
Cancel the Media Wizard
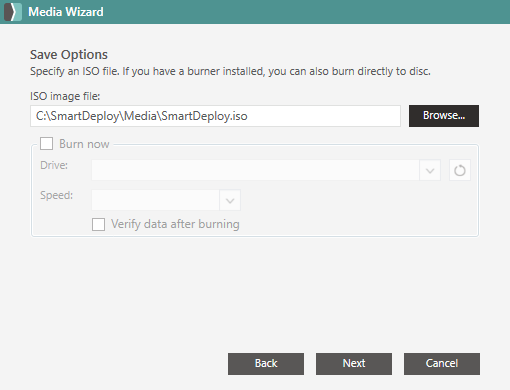442,364
